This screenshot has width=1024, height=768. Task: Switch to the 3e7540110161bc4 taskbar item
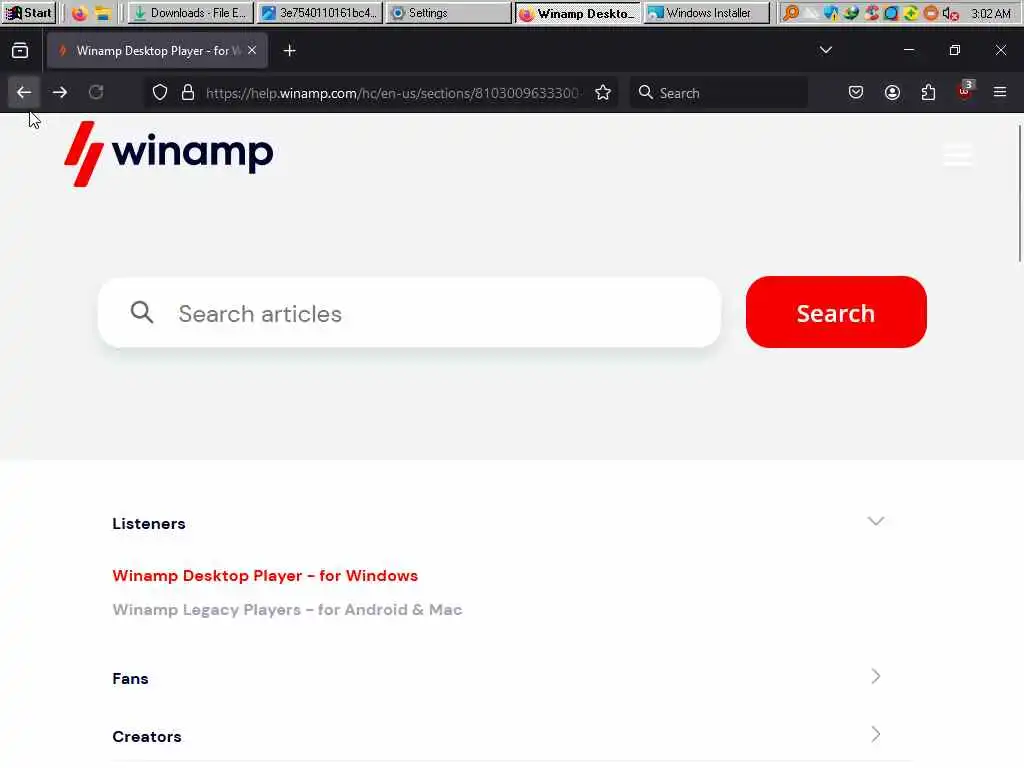pyautogui.click(x=319, y=12)
